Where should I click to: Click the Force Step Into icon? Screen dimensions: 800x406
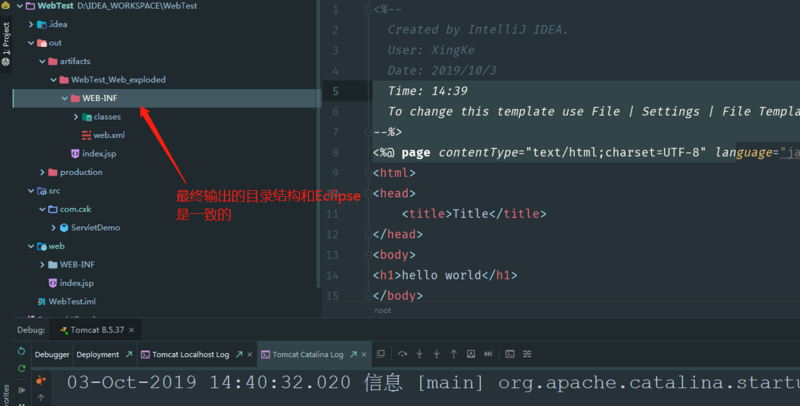[437, 354]
